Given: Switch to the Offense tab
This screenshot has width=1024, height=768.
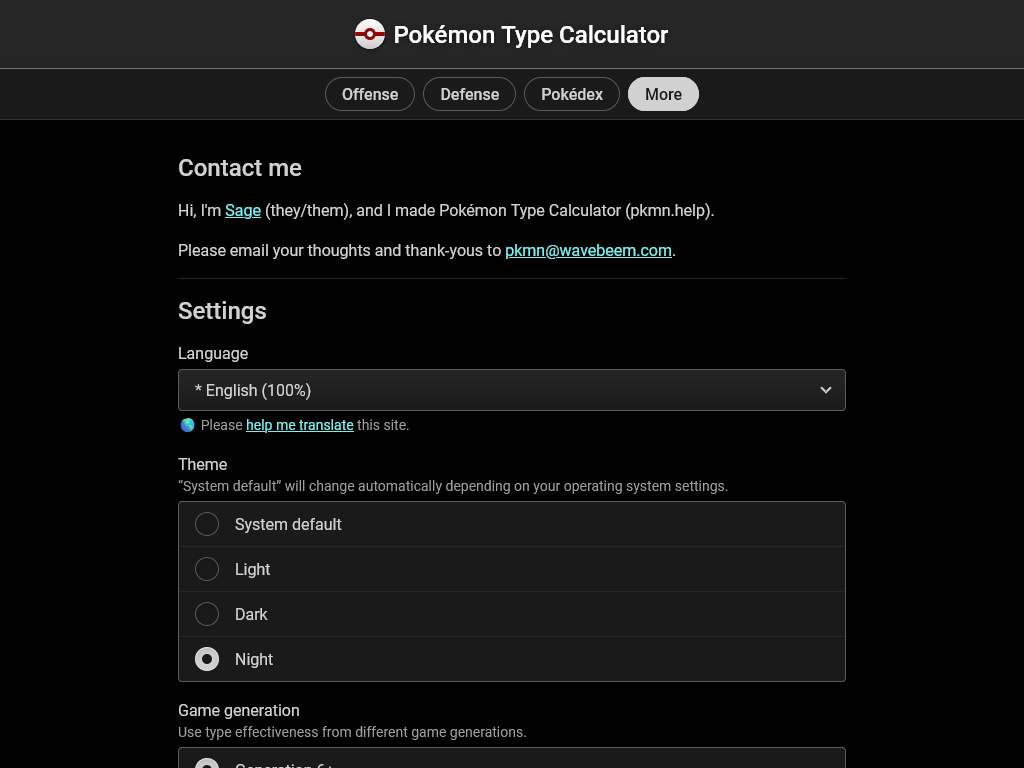Looking at the screenshot, I should (x=370, y=94).
